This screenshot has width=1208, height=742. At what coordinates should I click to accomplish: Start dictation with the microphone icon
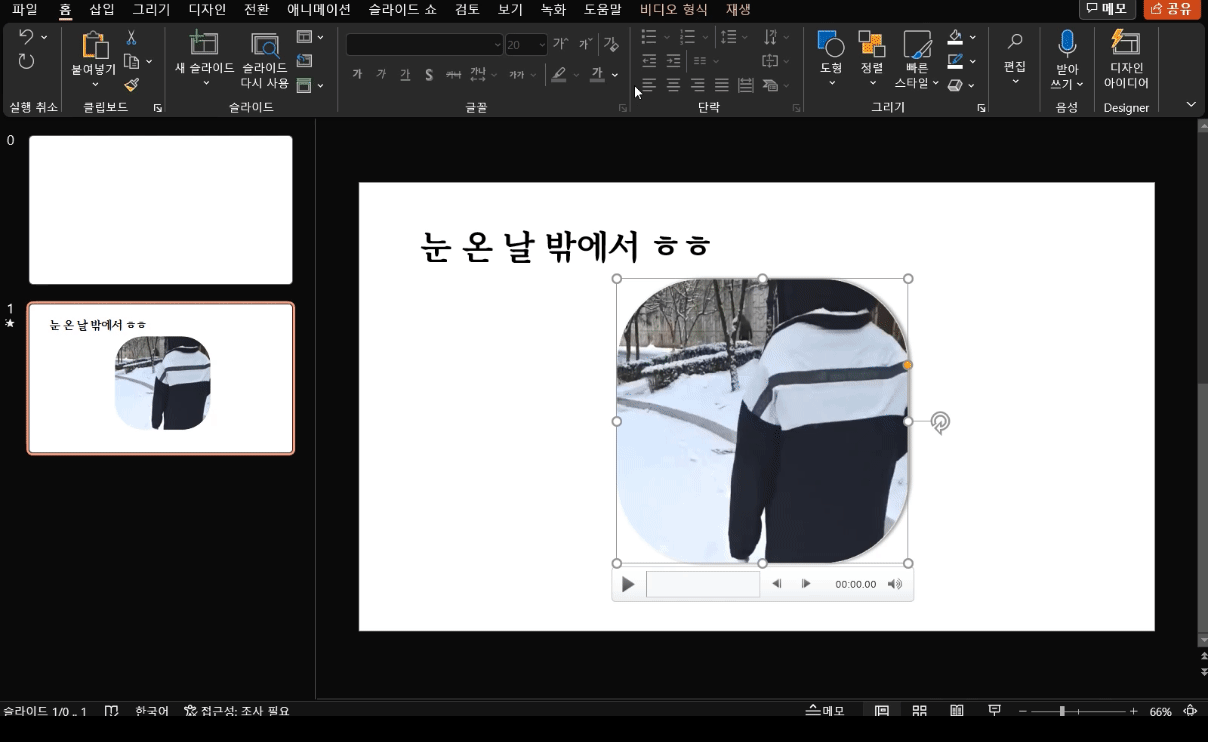coord(1067,43)
